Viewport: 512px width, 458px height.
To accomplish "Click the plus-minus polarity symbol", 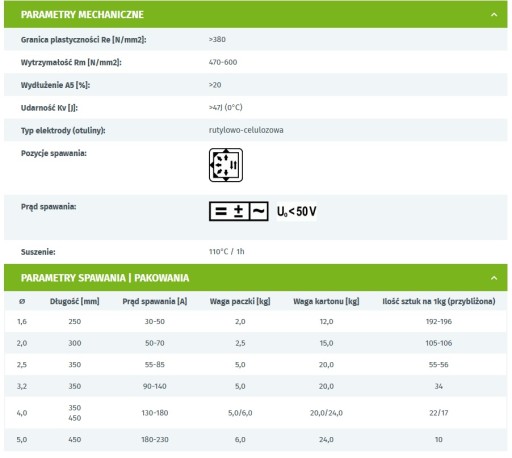I will pyautogui.click(x=238, y=211).
